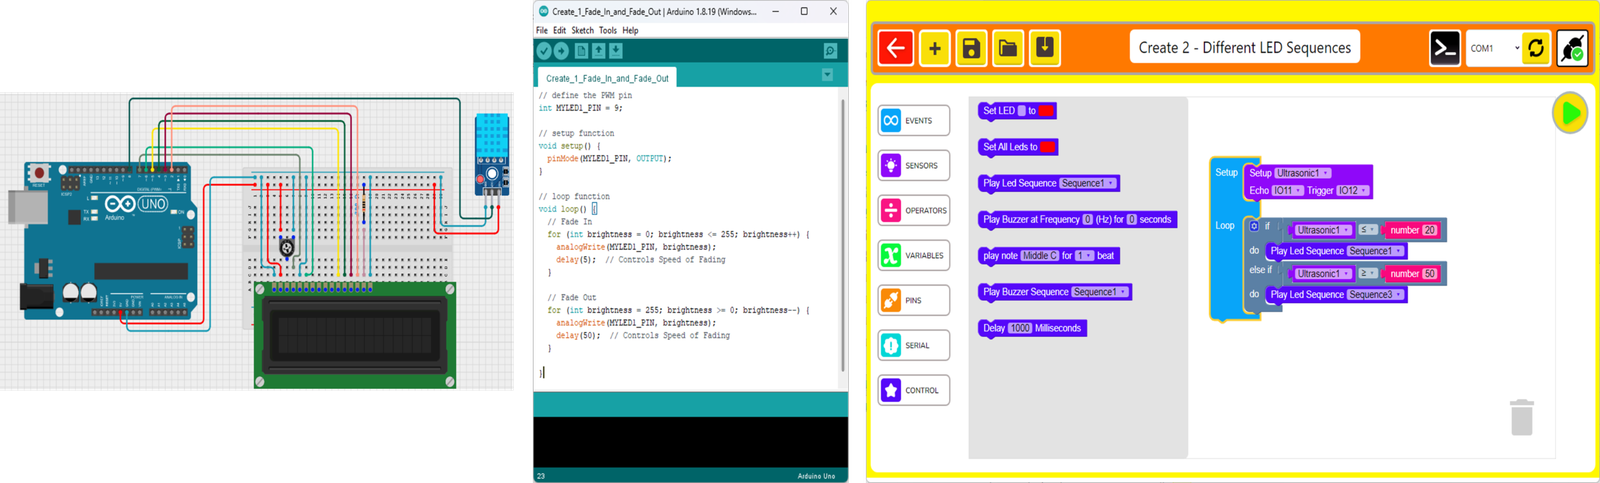This screenshot has width=1600, height=483.
Task: Open the Tools menu in Arduino IDE
Action: [608, 31]
